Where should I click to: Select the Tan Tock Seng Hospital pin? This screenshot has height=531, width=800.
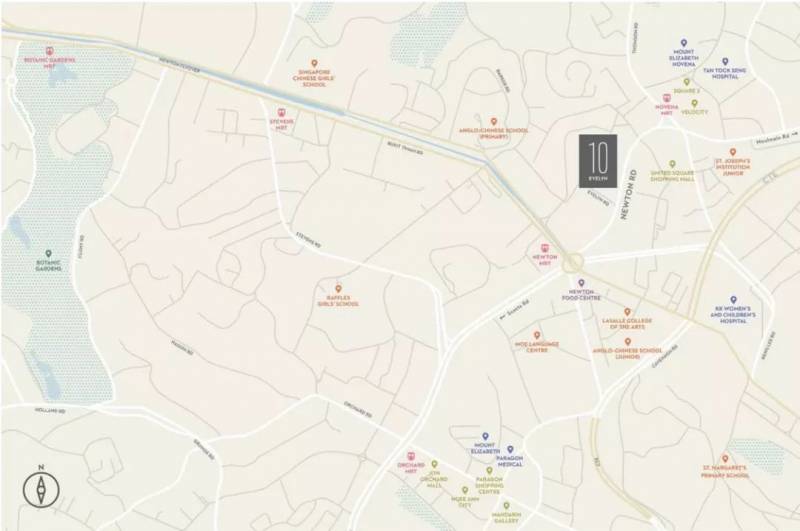point(724,62)
